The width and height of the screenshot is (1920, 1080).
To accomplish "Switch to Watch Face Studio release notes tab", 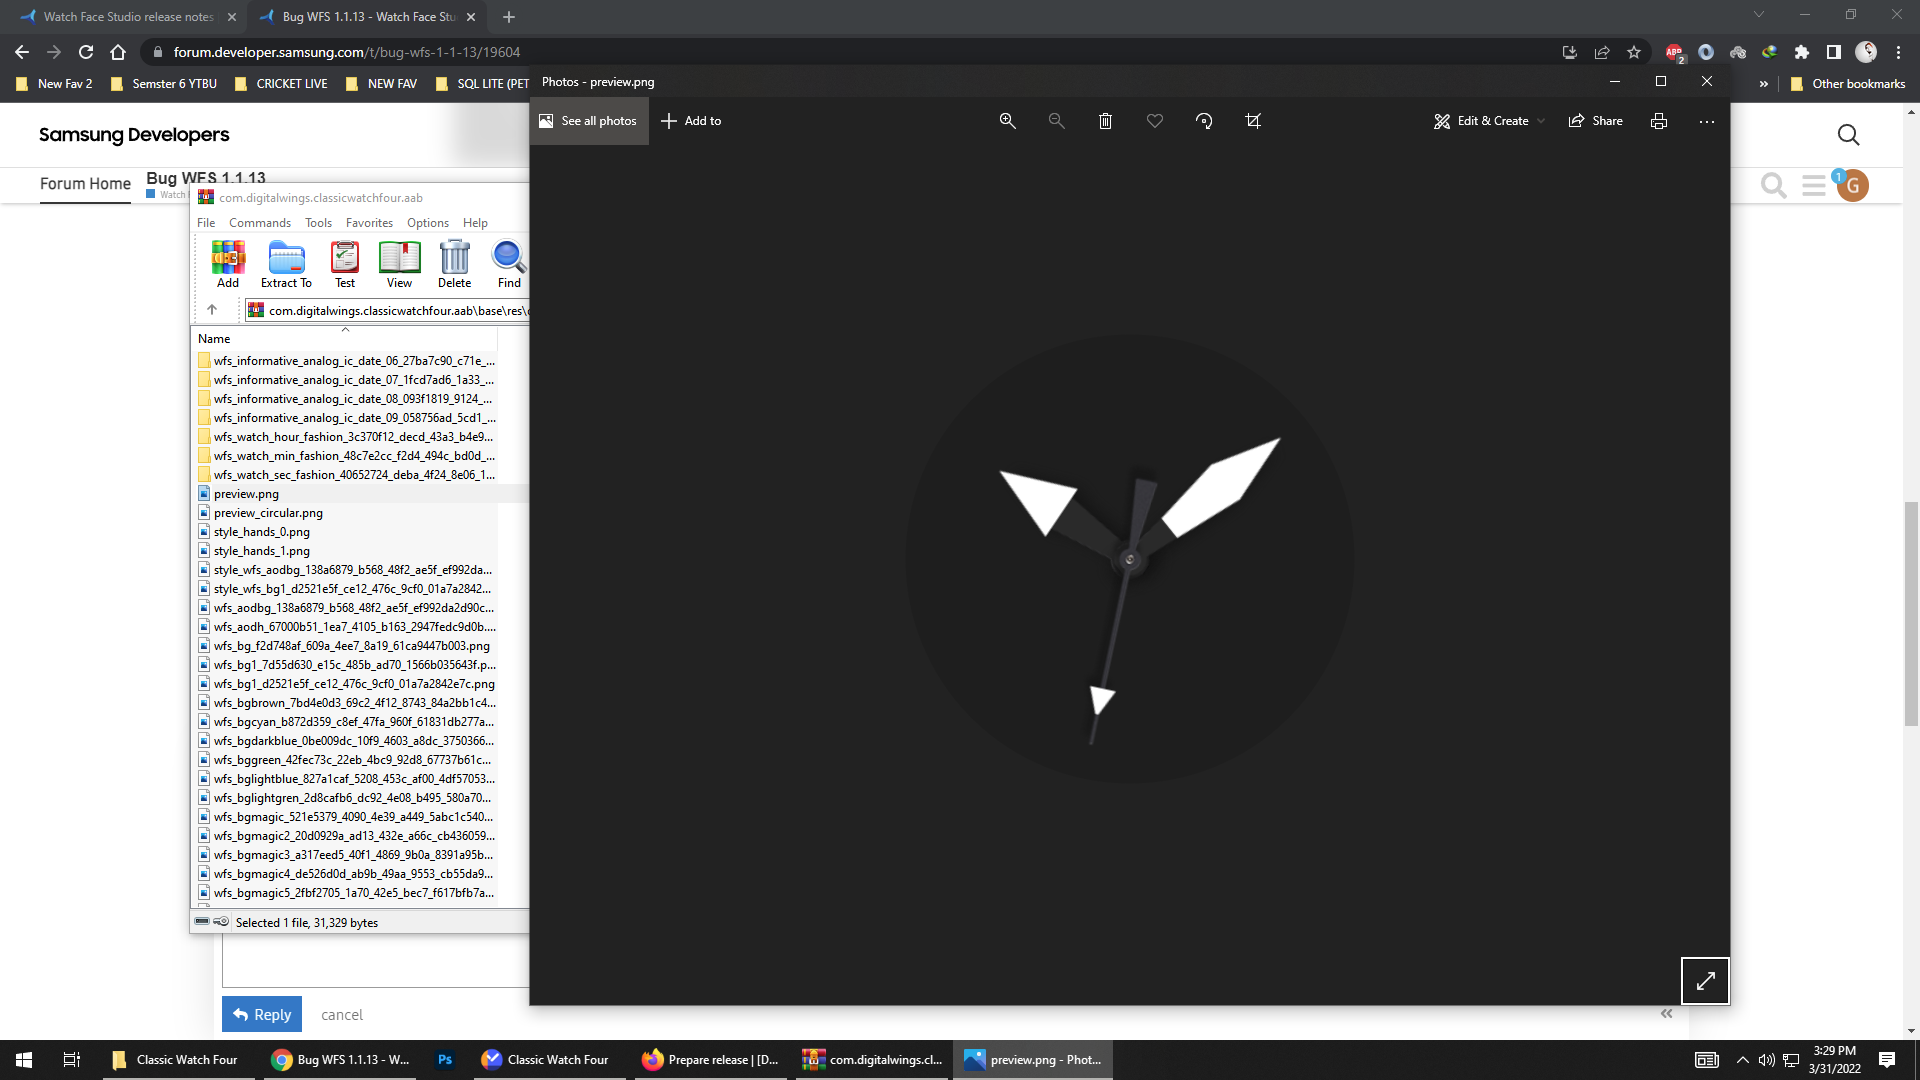I will point(128,17).
